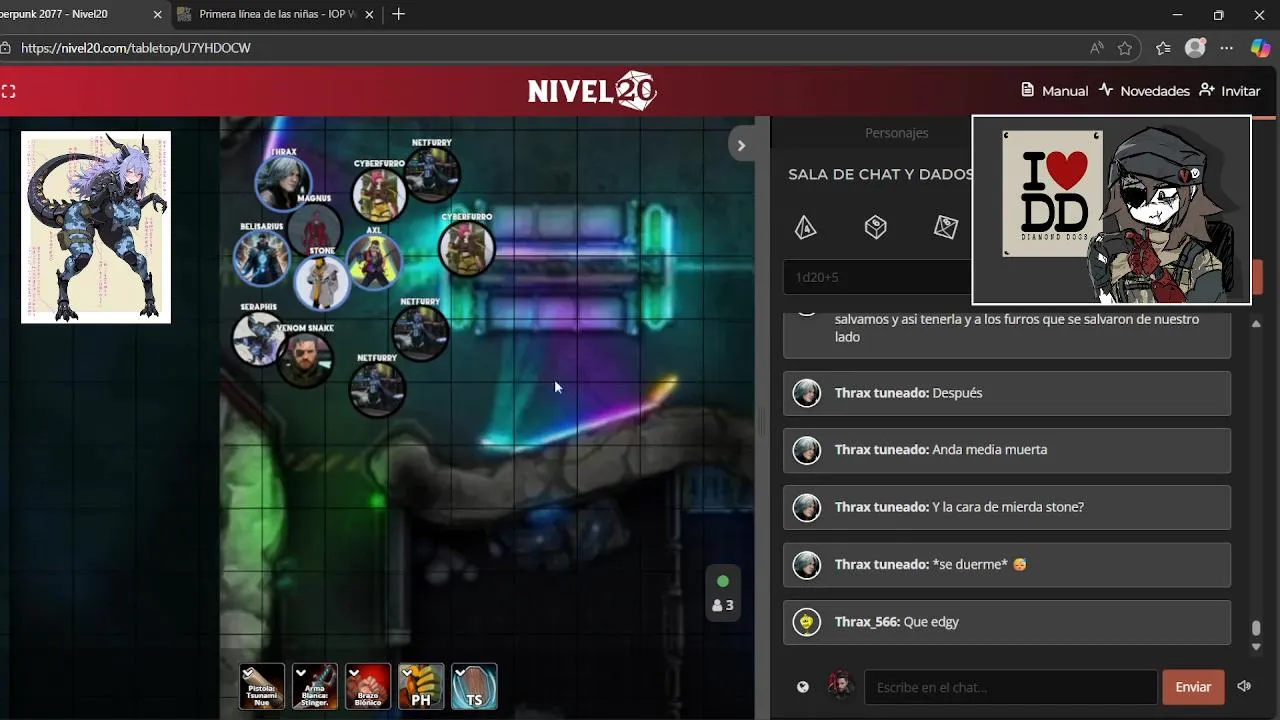
Task: Activate the Read aloud icon in address bar
Action: pyautogui.click(x=1097, y=48)
